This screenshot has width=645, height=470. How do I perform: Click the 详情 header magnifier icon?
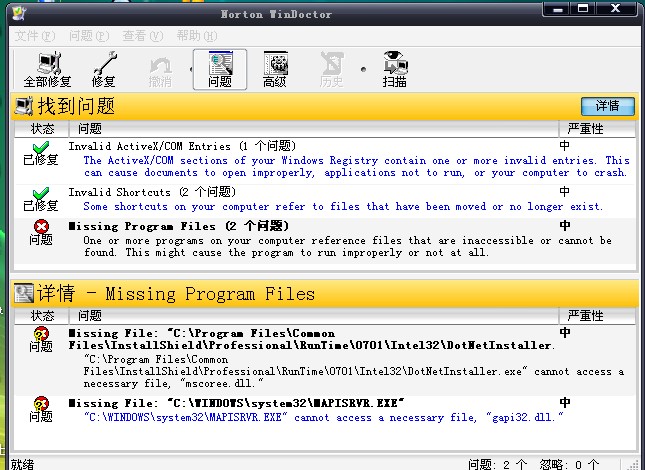point(24,293)
